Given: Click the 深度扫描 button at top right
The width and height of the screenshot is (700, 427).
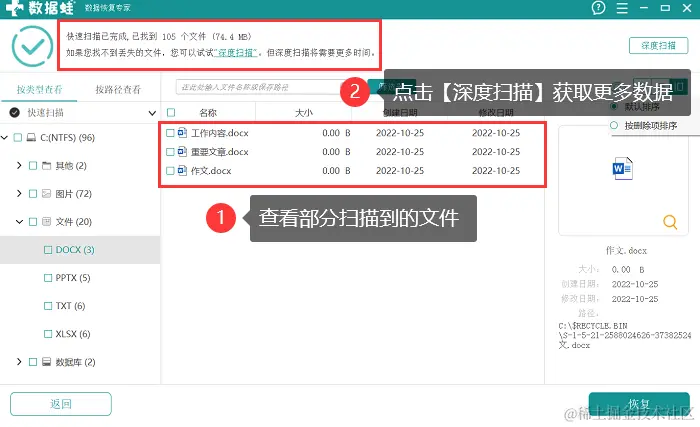Looking at the screenshot, I should pos(658,46).
